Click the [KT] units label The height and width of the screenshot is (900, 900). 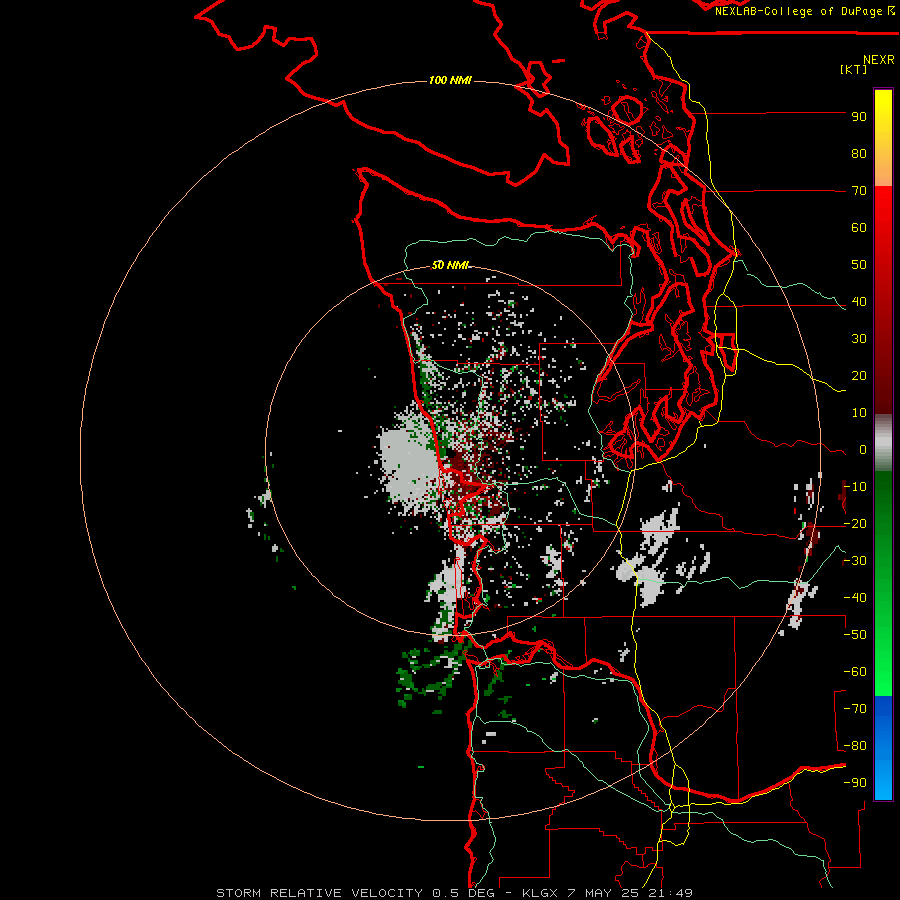(x=854, y=69)
